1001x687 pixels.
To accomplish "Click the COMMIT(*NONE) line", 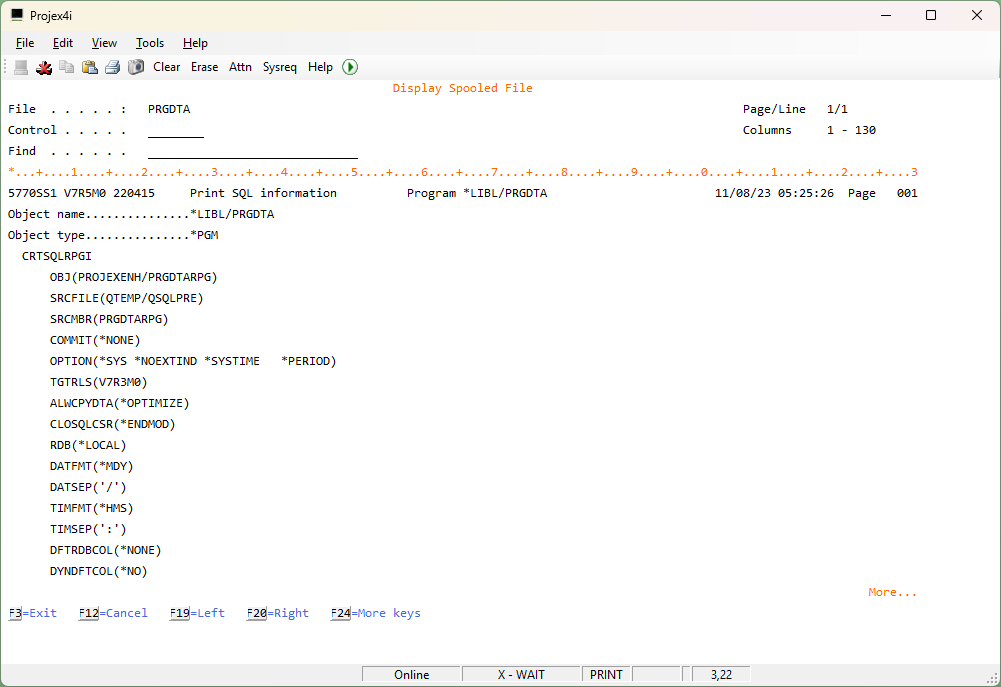I will [x=95, y=340].
